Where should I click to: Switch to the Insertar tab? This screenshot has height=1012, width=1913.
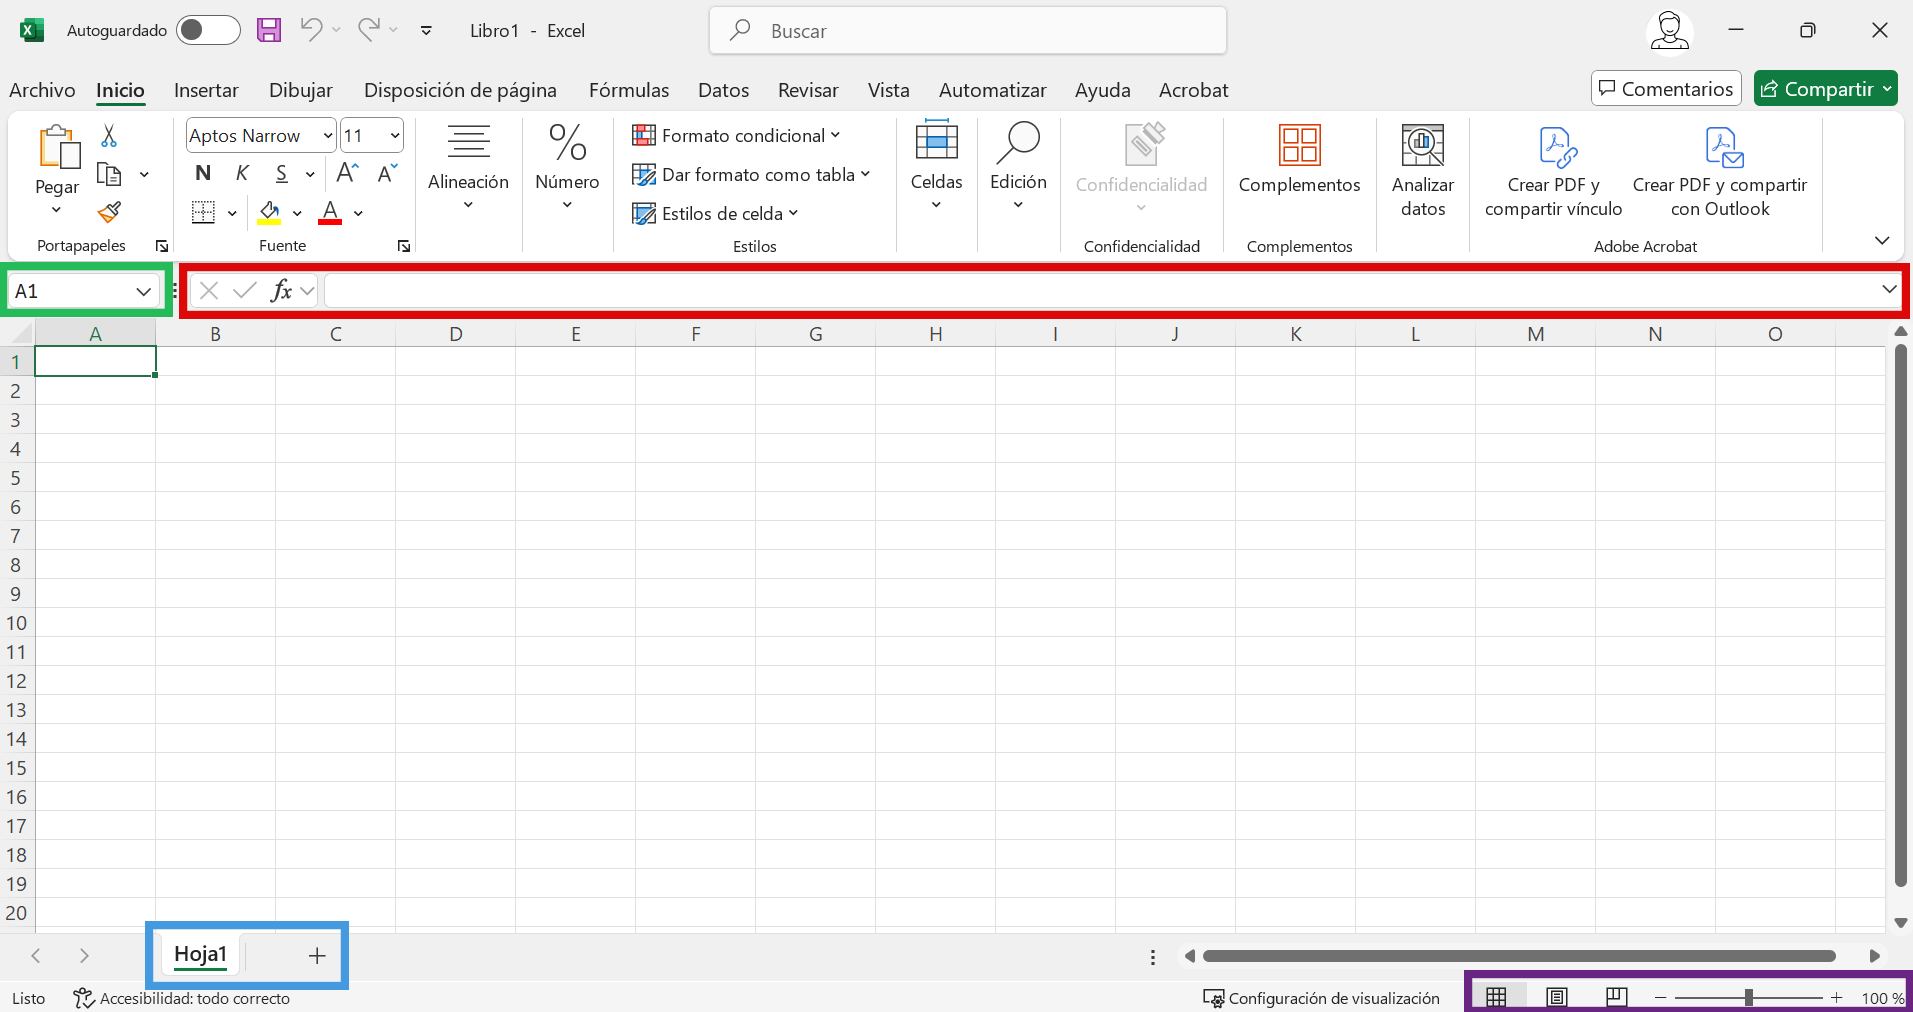(x=206, y=90)
